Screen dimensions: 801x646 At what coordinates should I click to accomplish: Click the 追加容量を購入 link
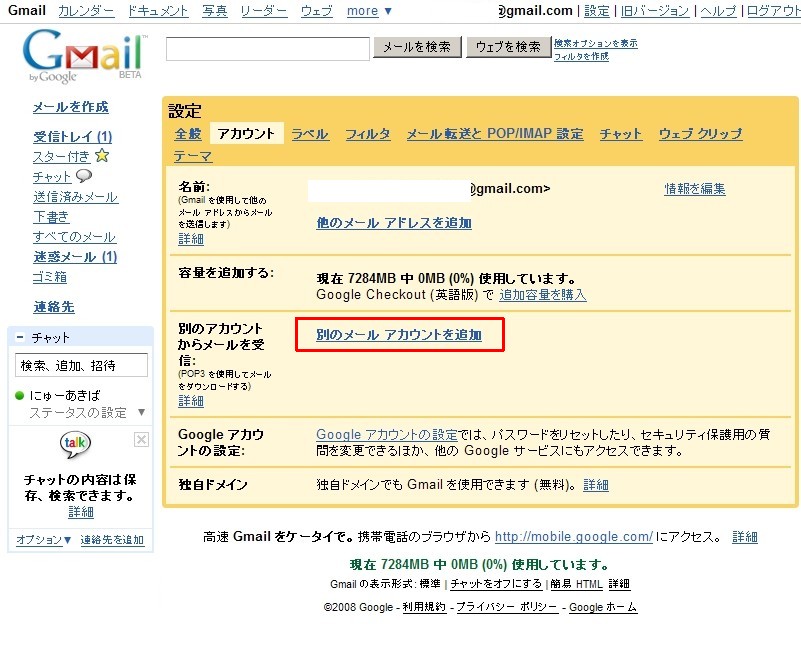(x=543, y=295)
